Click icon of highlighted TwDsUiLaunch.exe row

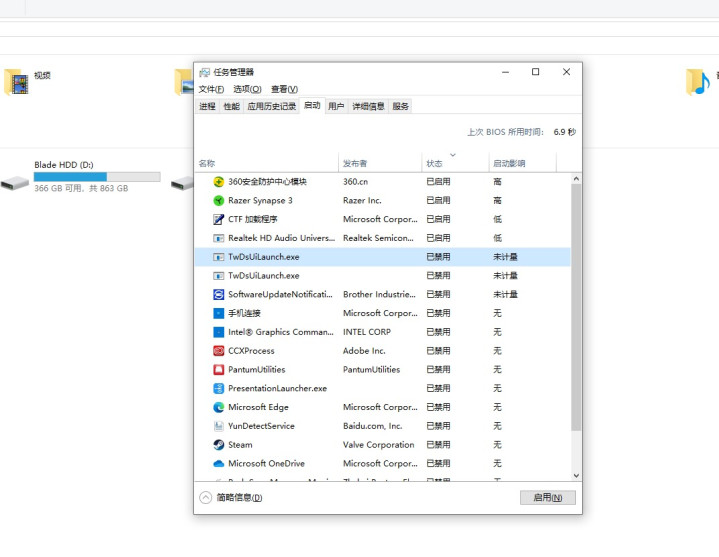click(219, 257)
